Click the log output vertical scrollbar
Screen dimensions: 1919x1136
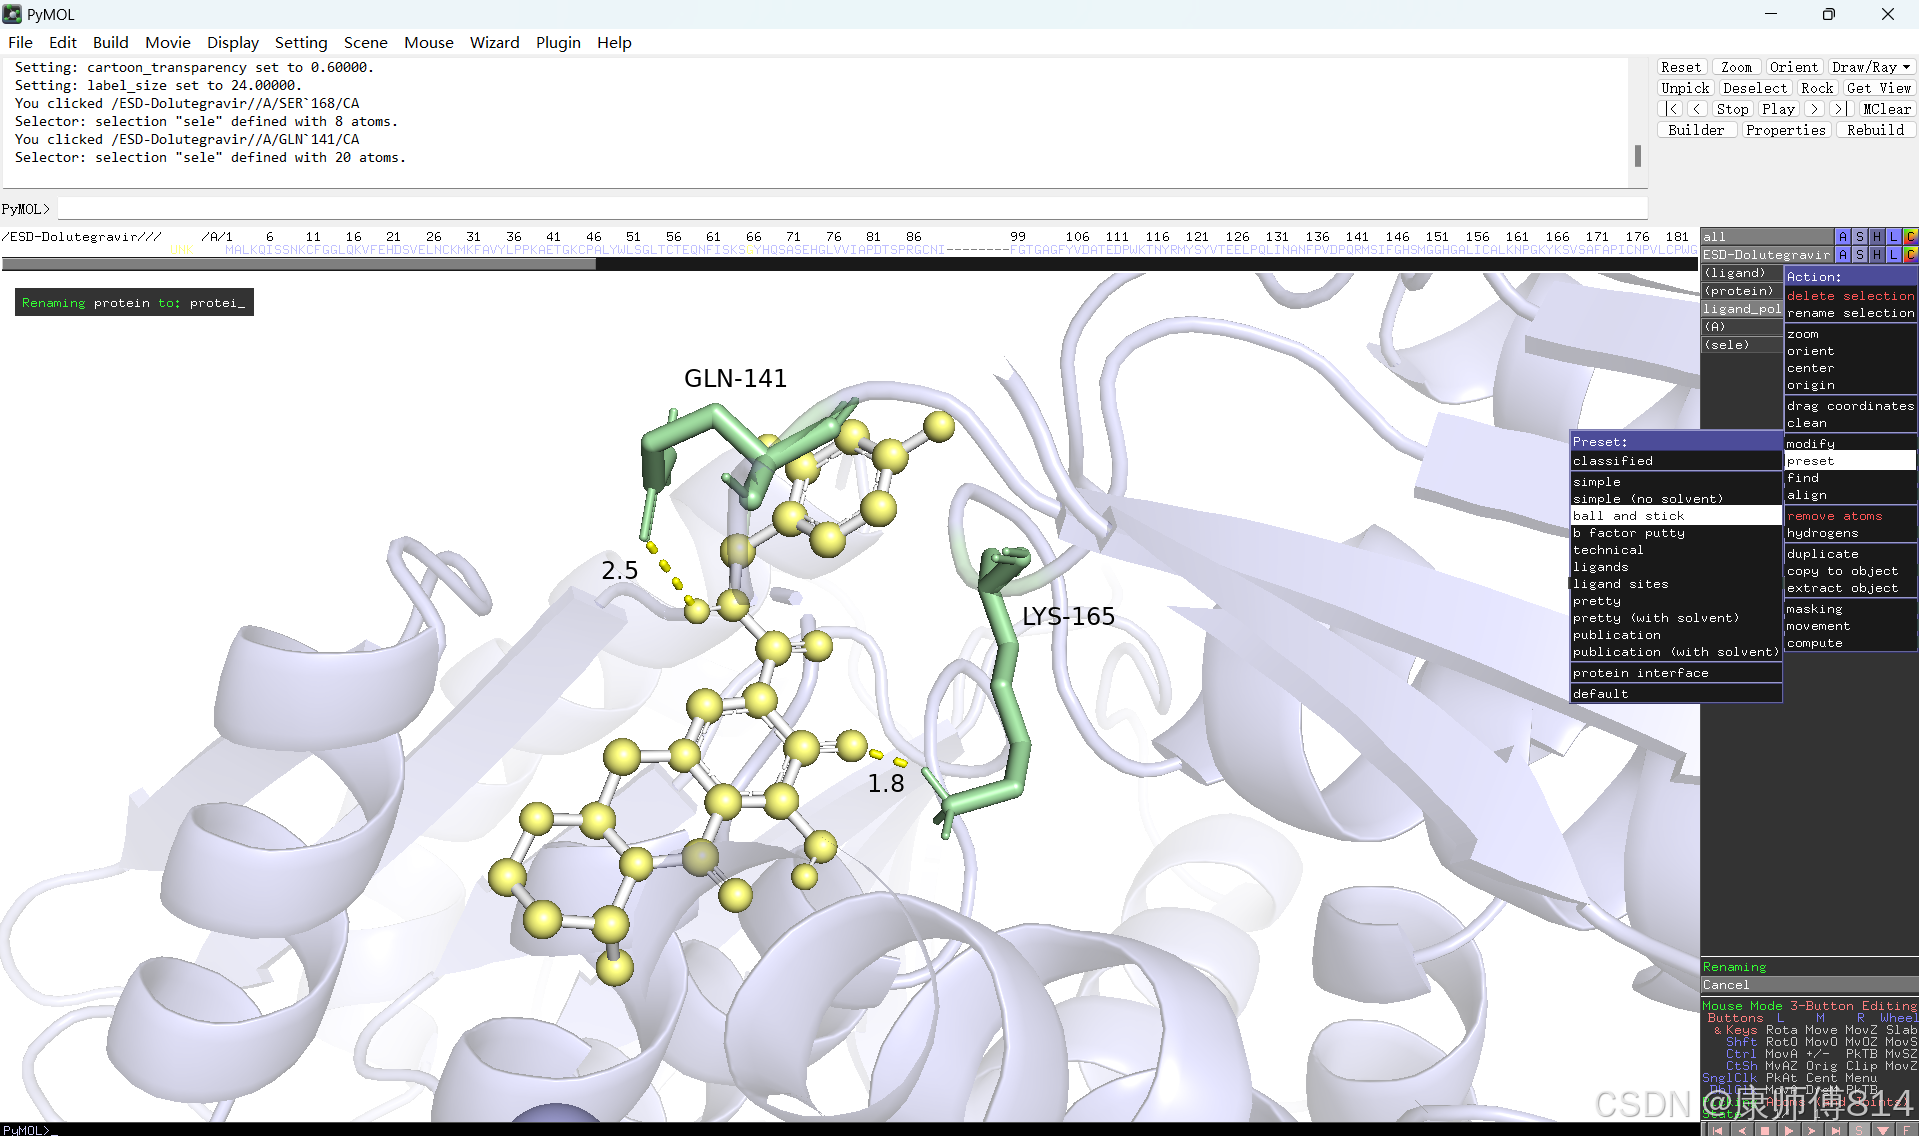(1637, 156)
